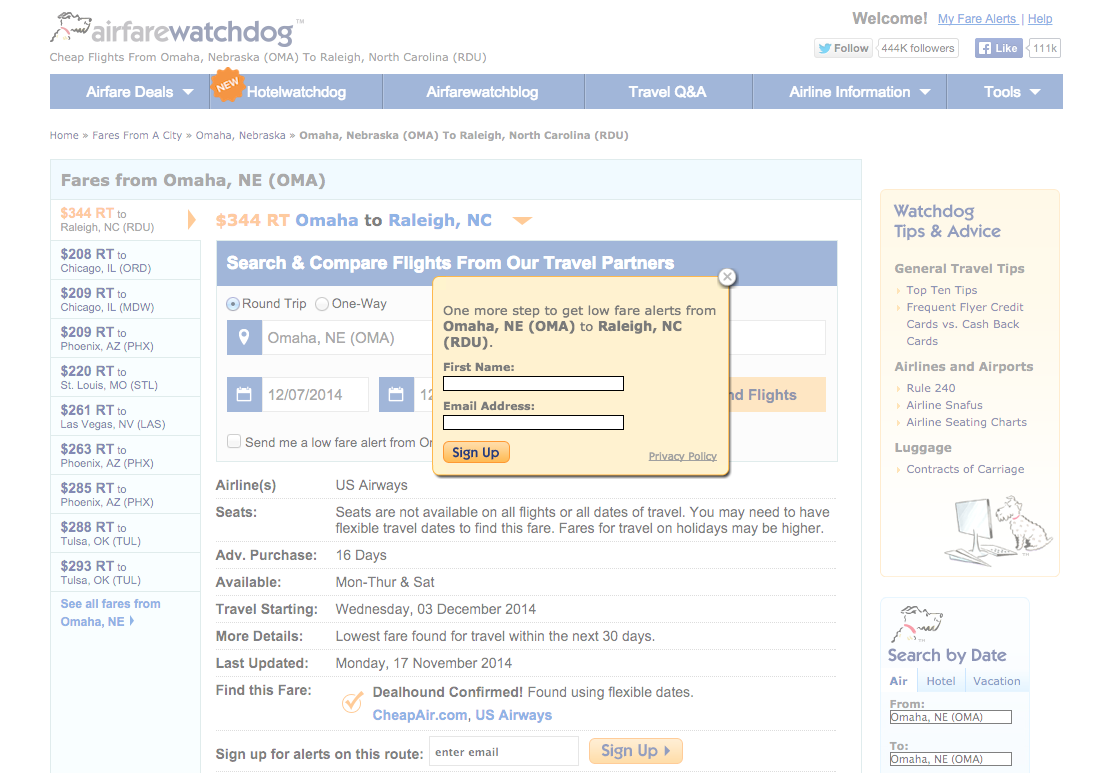Select the One-Way radio button
This screenshot has height=773, width=1117.
[x=322, y=304]
